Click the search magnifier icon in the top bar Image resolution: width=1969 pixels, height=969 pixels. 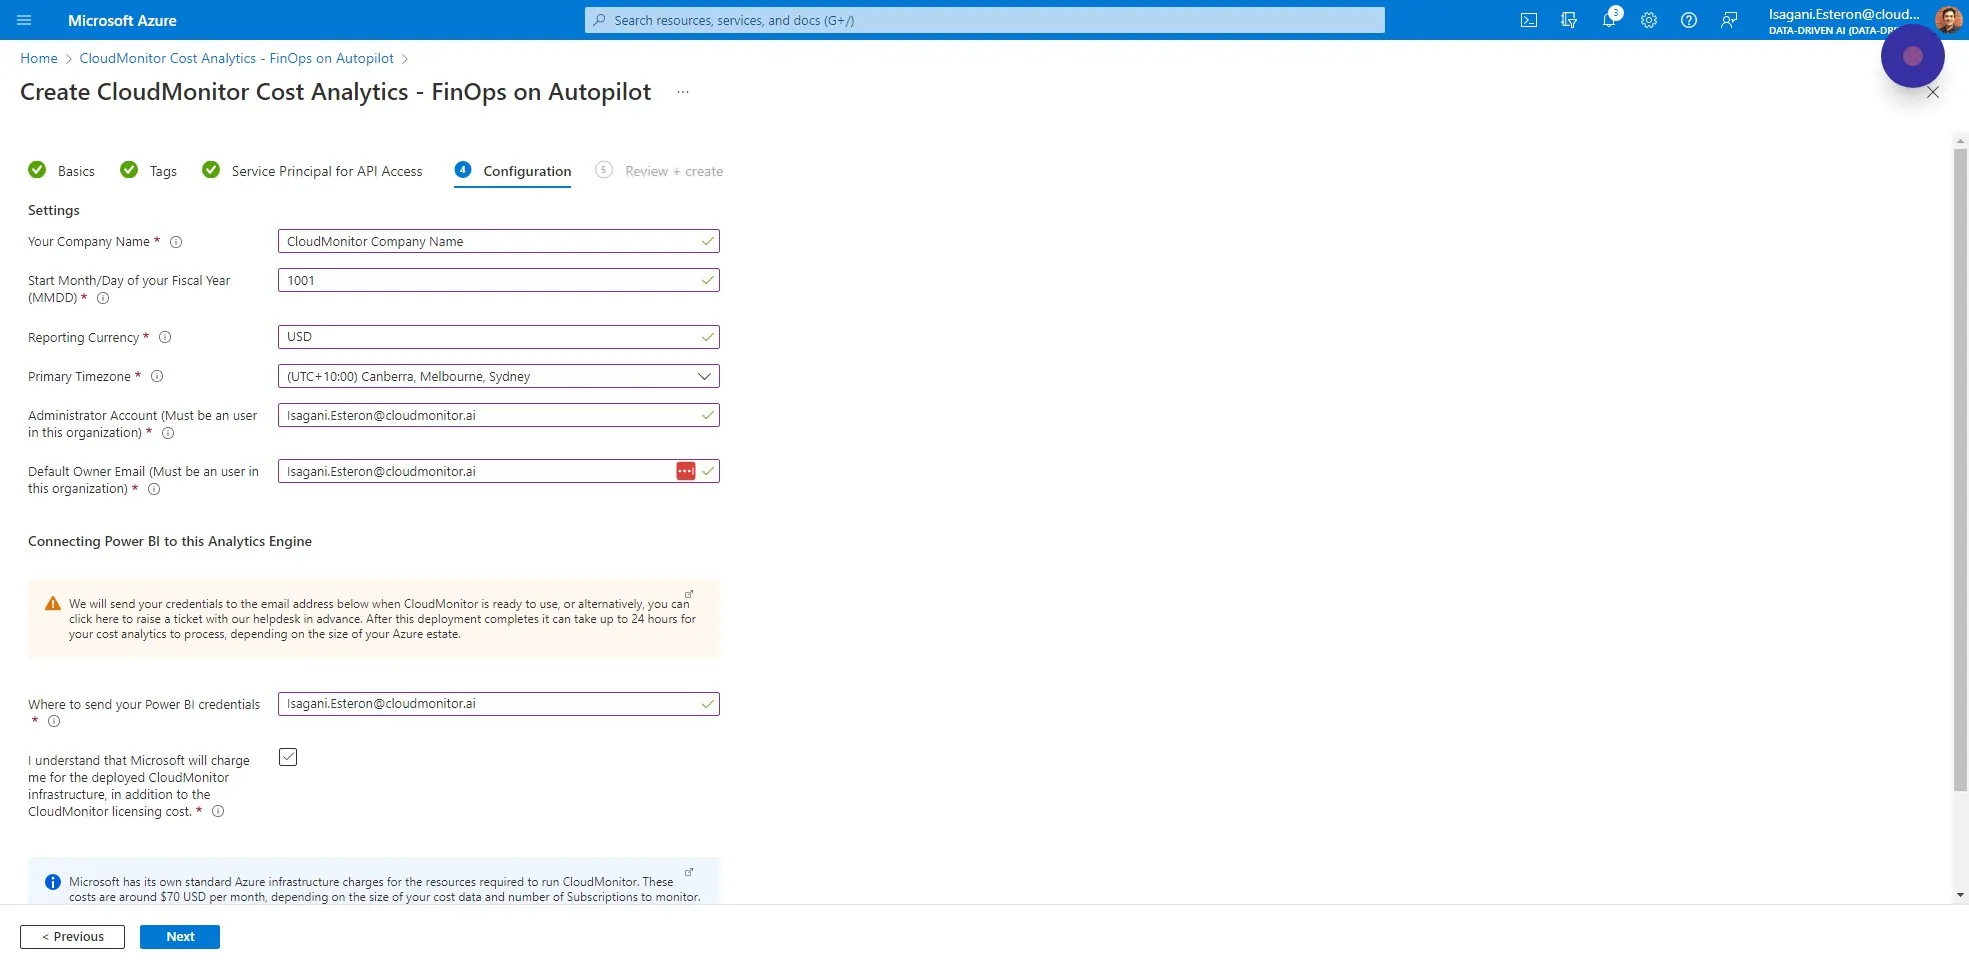click(599, 20)
